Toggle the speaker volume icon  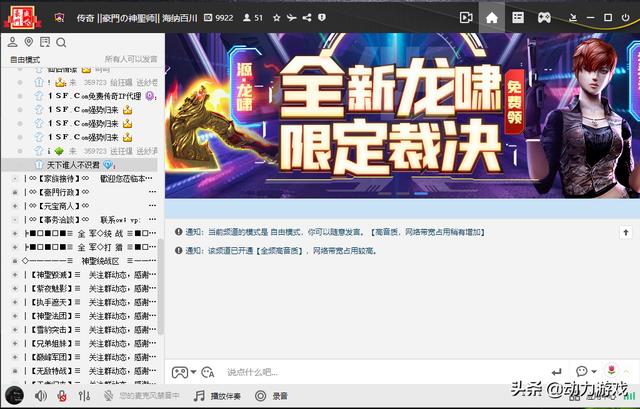coord(40,396)
